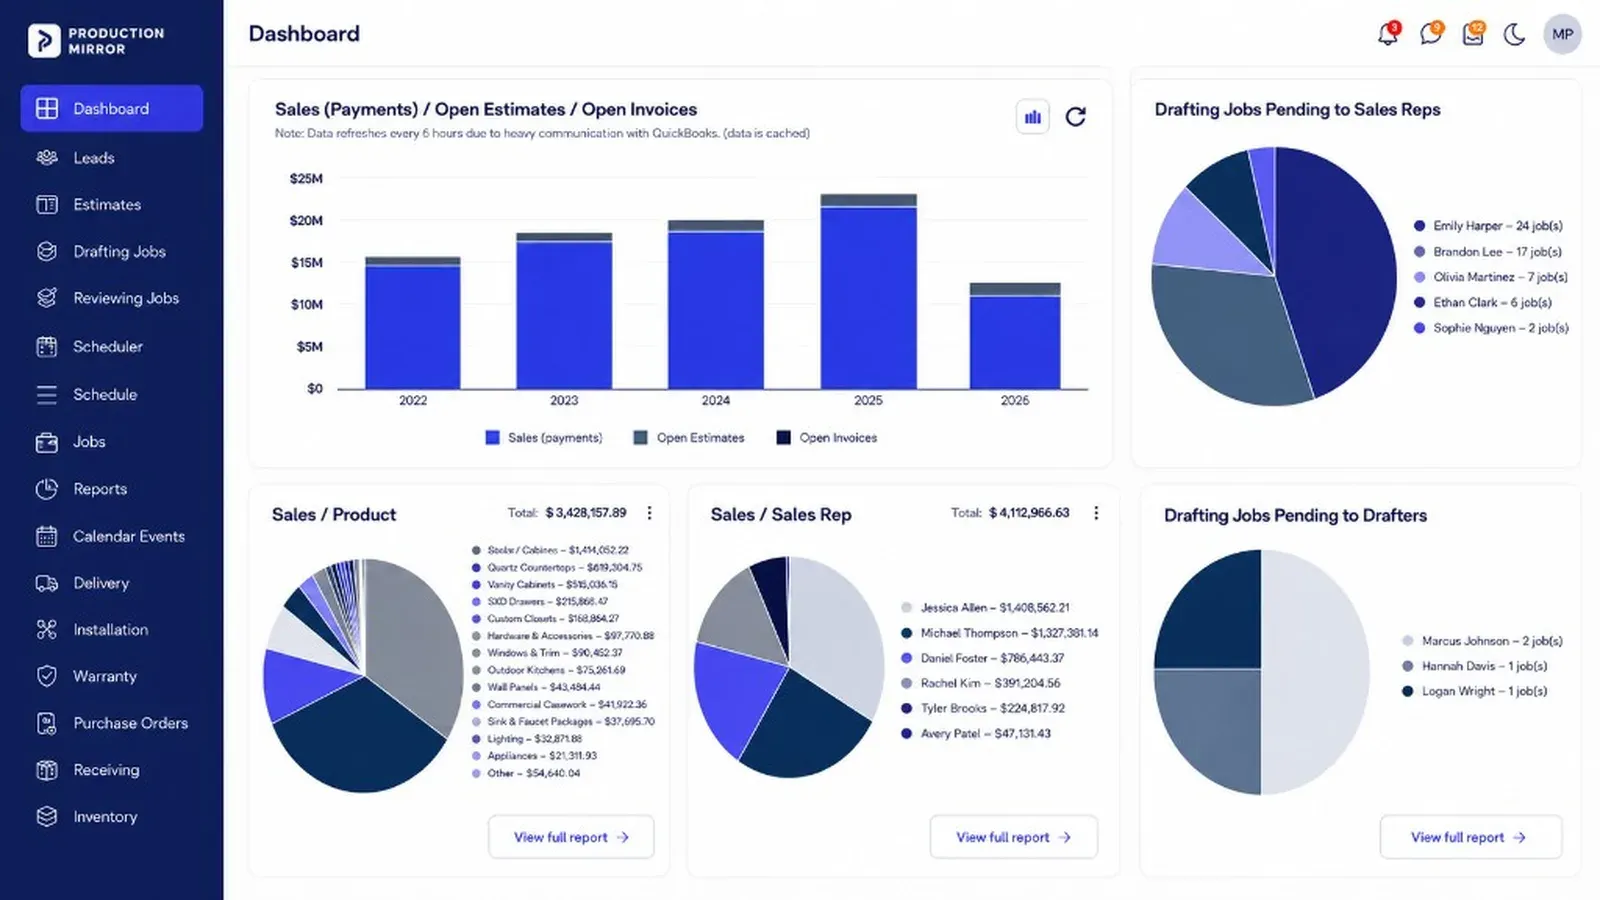The image size is (1600, 900).
Task: Open the inbox tray icon with badge
Action: 1473,34
